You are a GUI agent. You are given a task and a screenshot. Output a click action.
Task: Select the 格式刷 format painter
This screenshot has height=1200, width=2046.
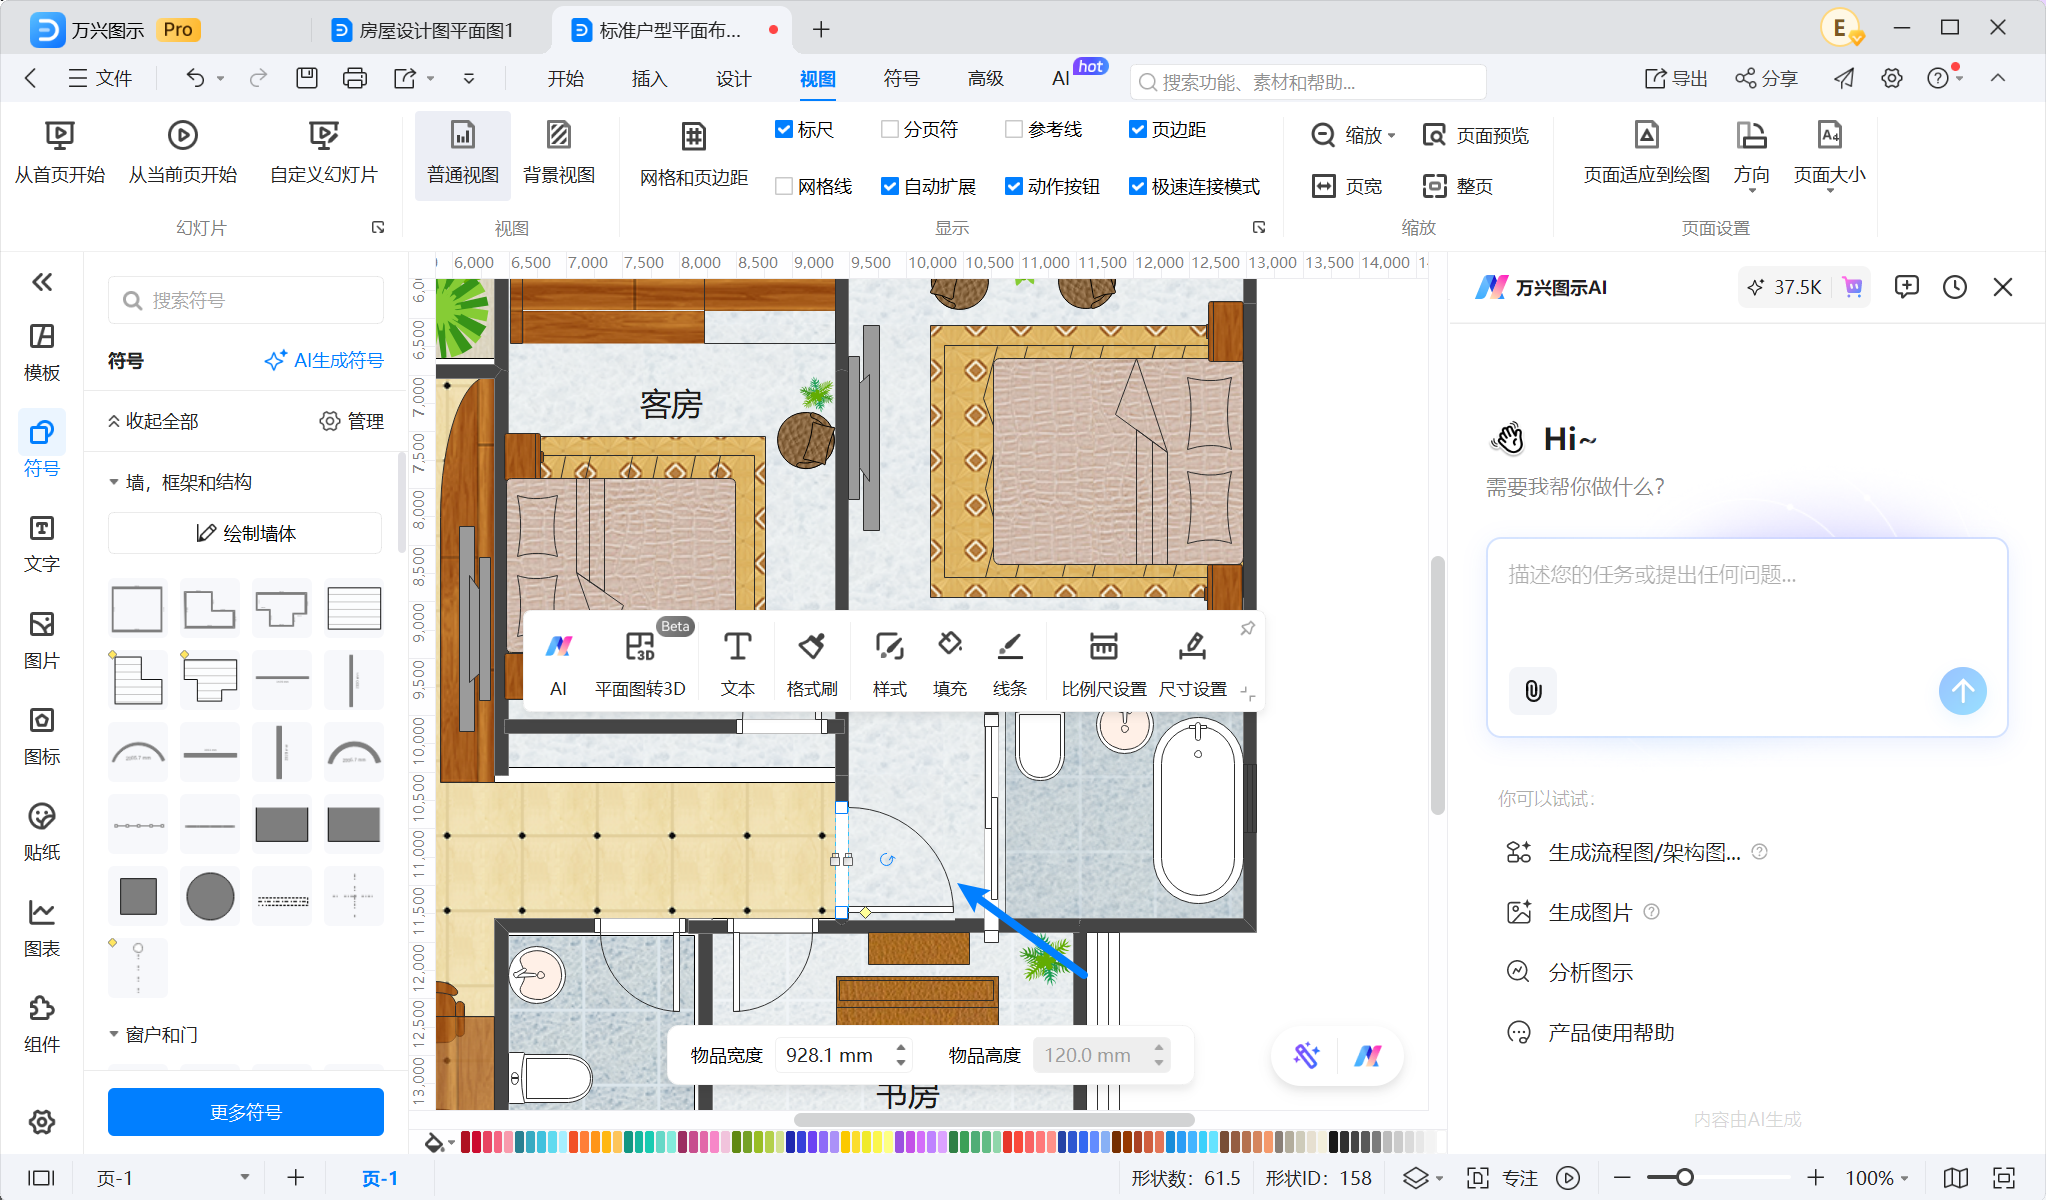coord(811,662)
